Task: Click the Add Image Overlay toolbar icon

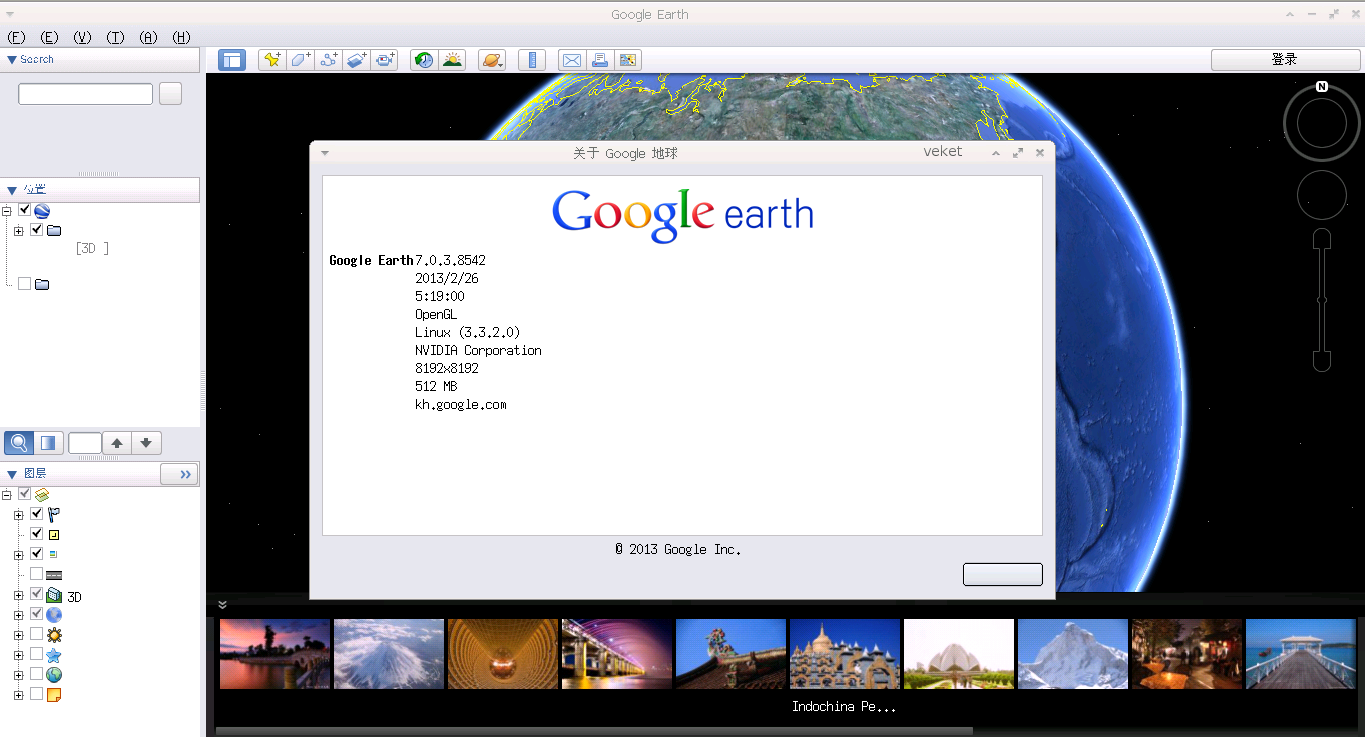Action: 357,60
